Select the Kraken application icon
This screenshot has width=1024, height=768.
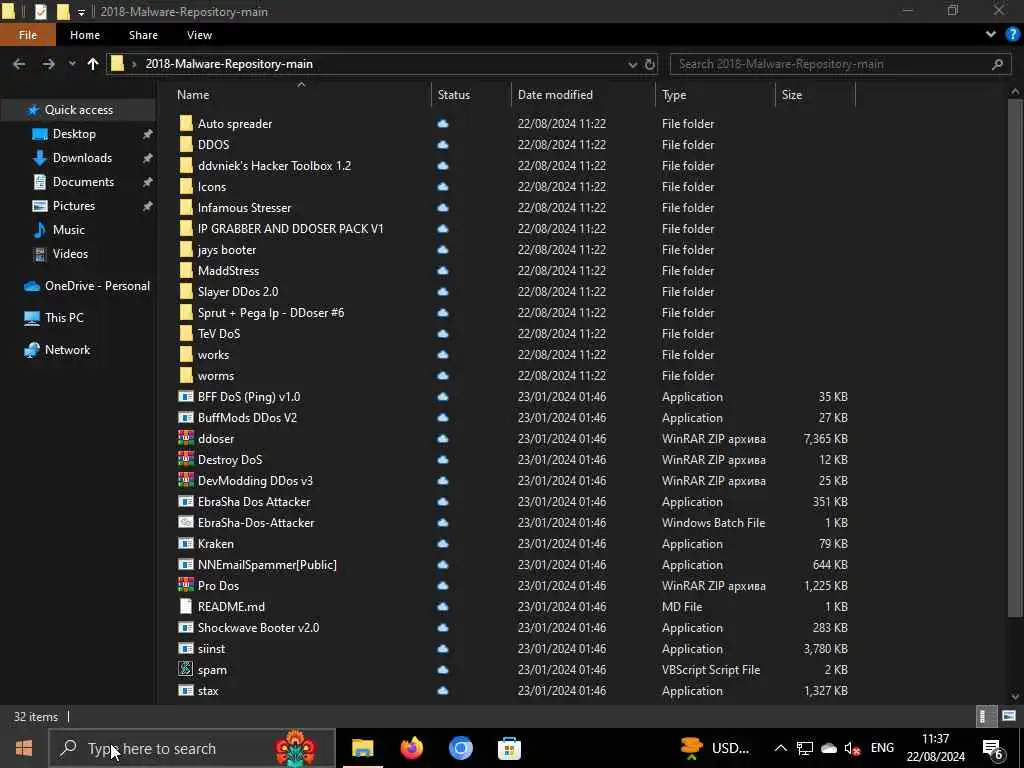186,543
